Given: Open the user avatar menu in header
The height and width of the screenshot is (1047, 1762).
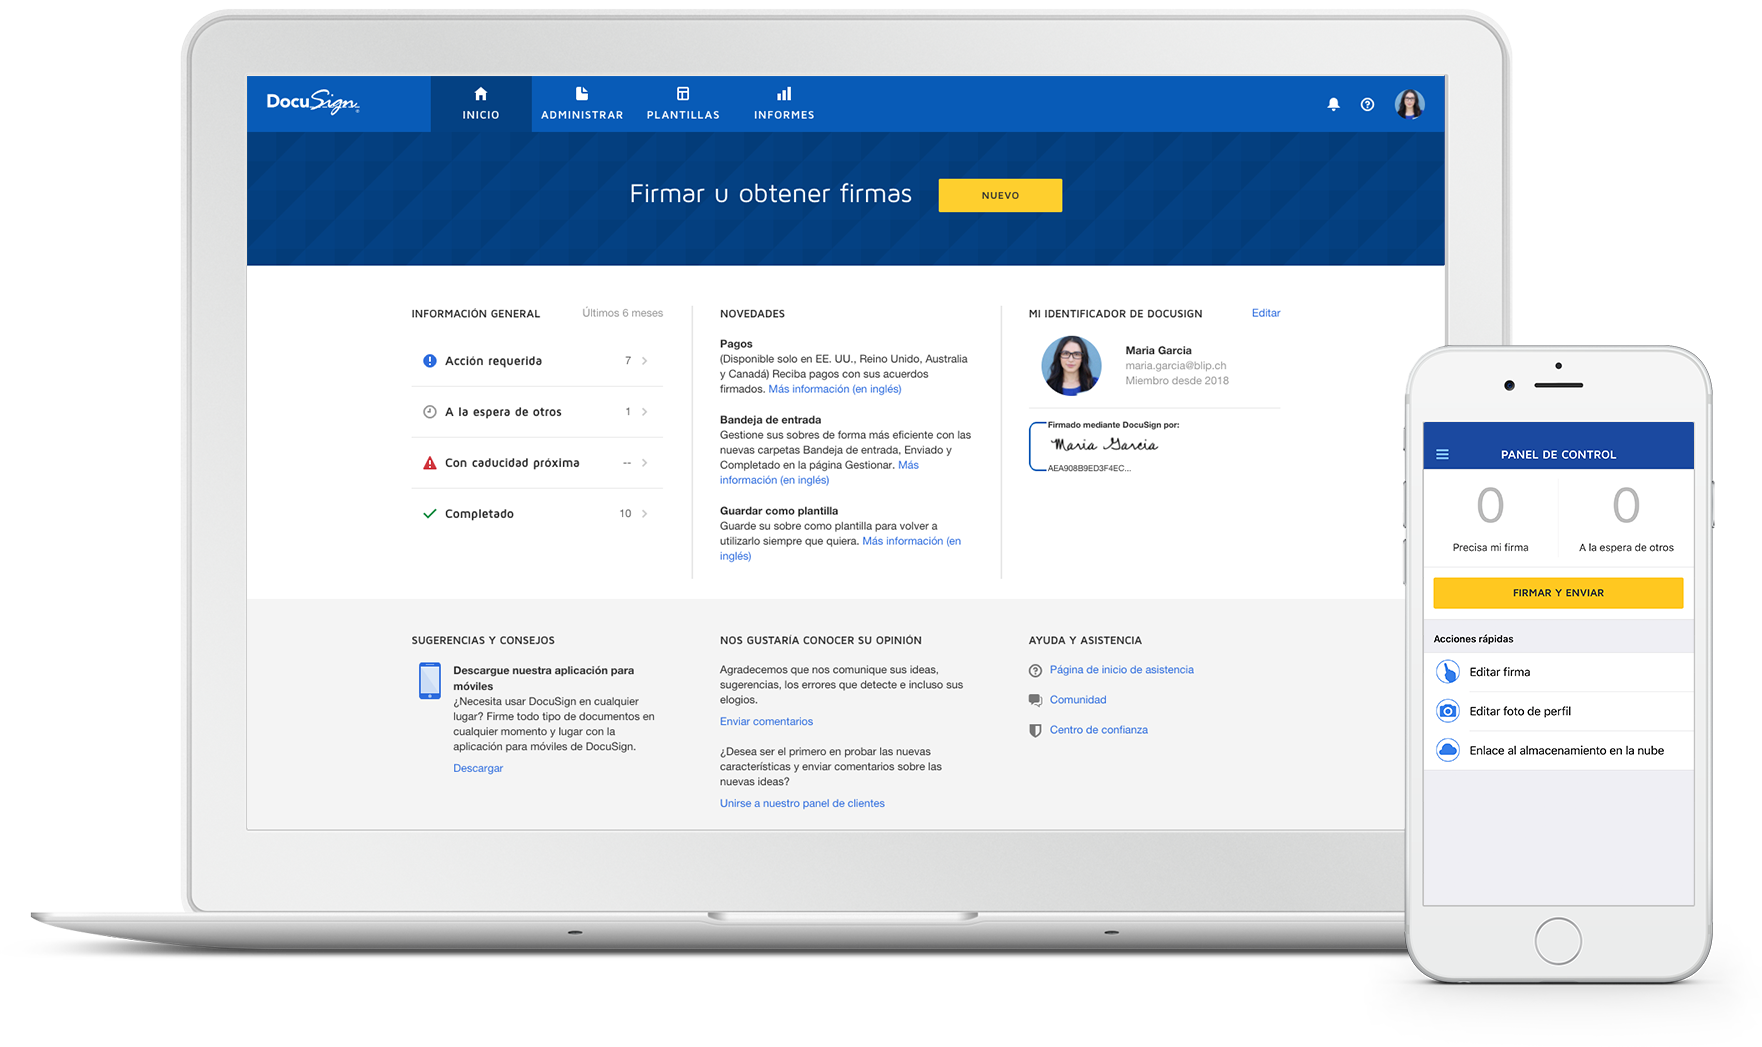Looking at the screenshot, I should click(x=1410, y=104).
